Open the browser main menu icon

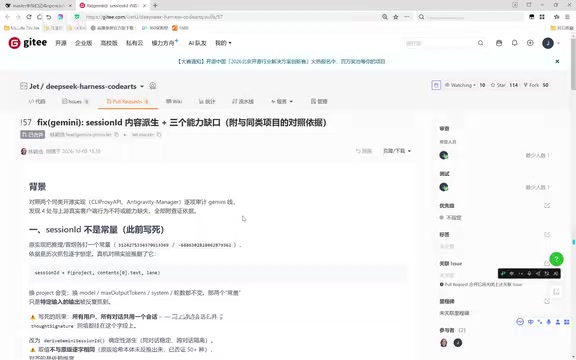568,17
